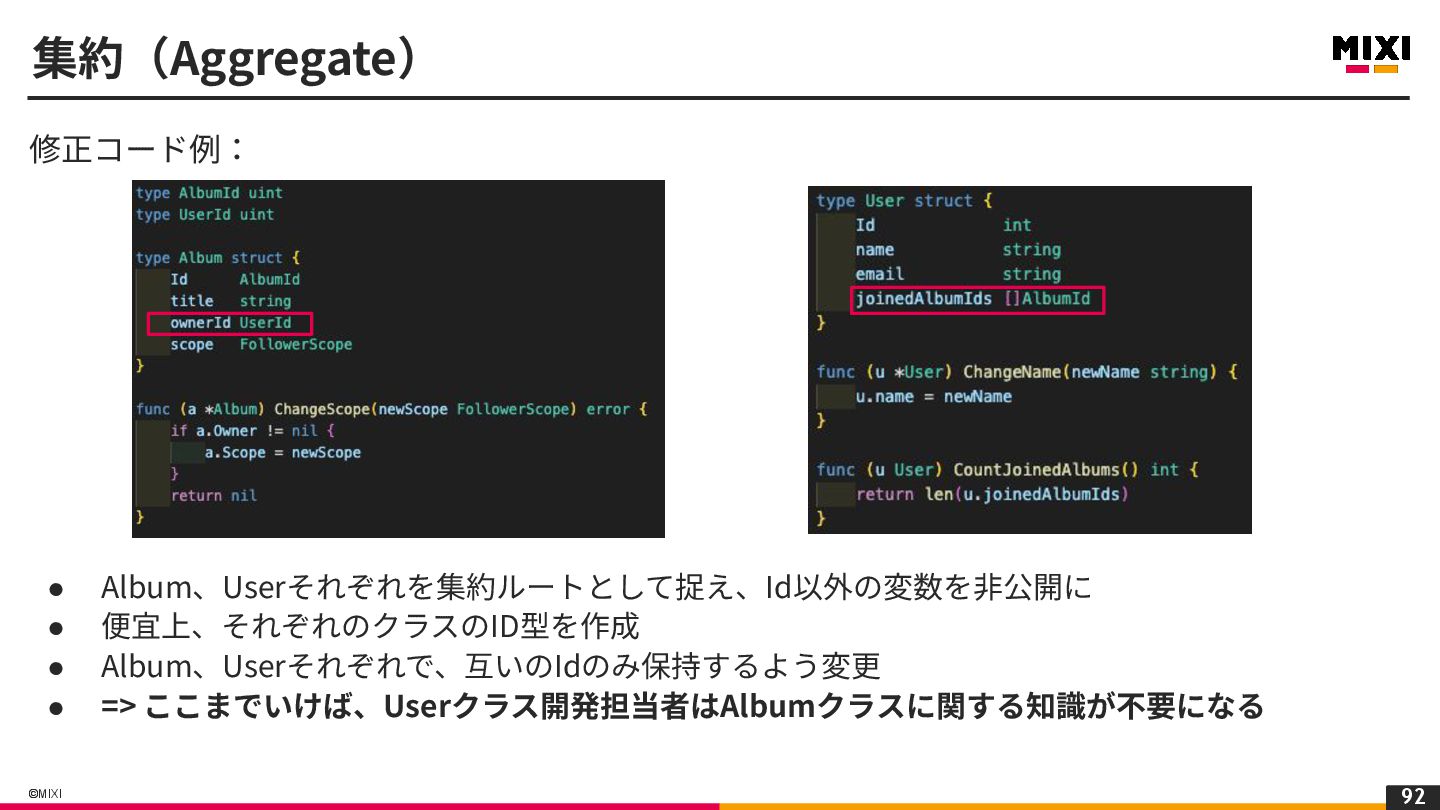This screenshot has width=1440, height=810.
Task: Click the line 'type AlbumId uint'
Action: pyautogui.click(x=209, y=193)
